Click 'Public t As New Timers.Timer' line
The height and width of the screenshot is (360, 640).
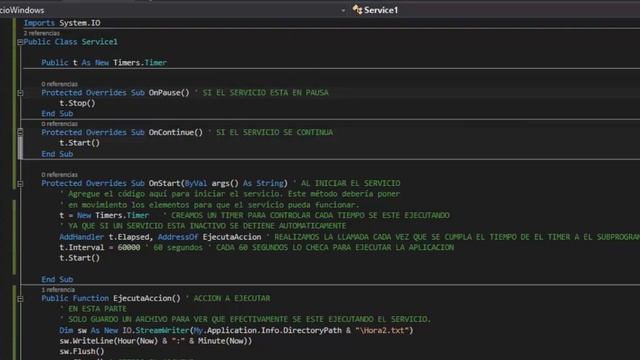pyautogui.click(x=104, y=62)
